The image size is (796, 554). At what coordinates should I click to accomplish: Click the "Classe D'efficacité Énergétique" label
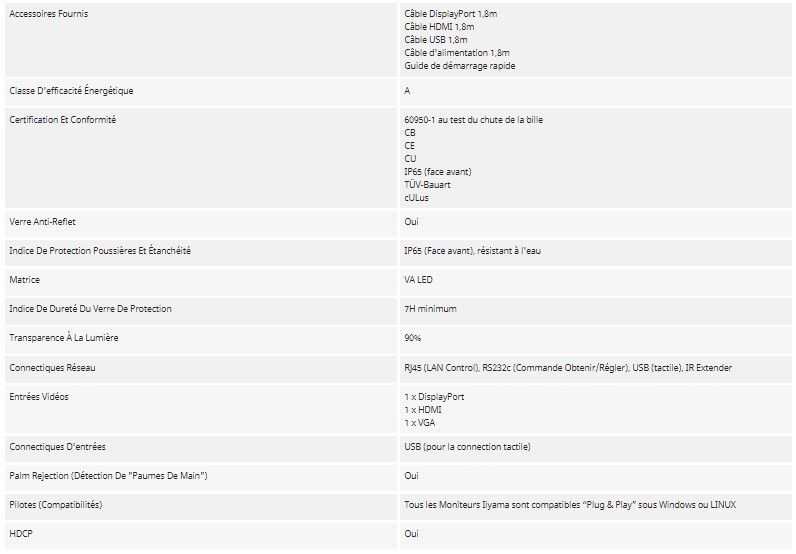pos(71,91)
